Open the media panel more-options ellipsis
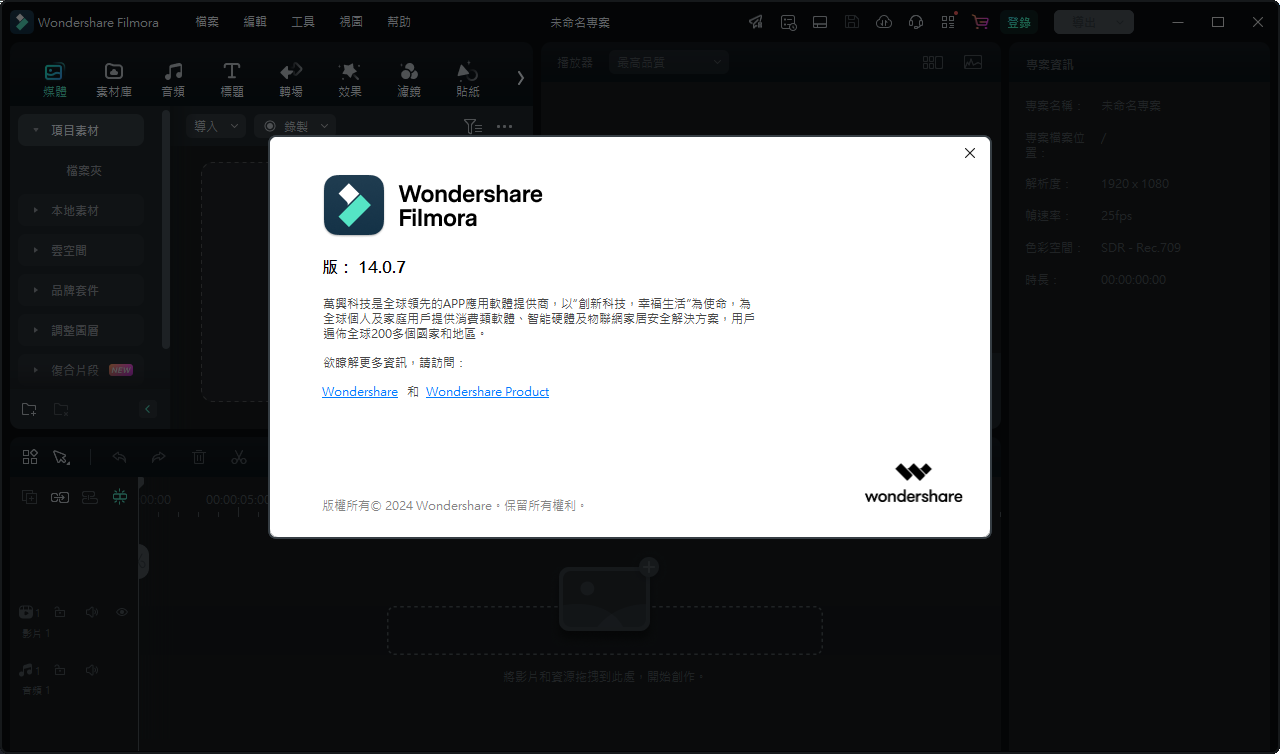The height and width of the screenshot is (754, 1280). [505, 127]
